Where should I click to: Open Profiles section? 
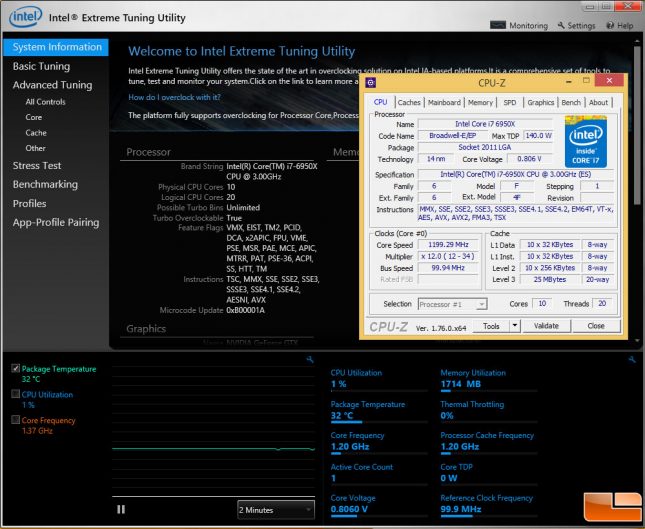(29, 204)
